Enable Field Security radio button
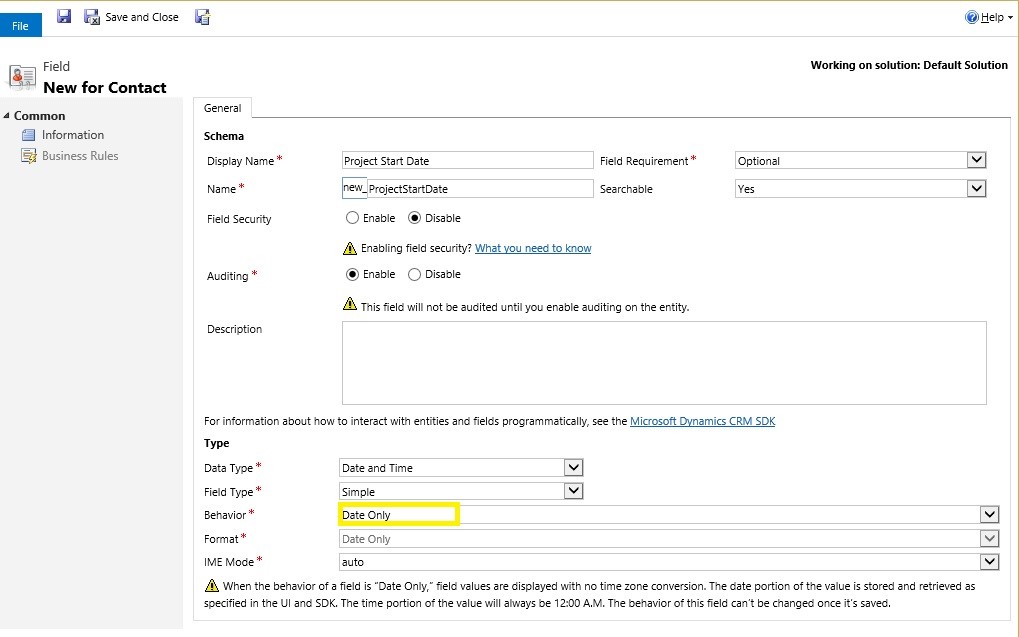This screenshot has width=1019, height=637. coord(352,218)
